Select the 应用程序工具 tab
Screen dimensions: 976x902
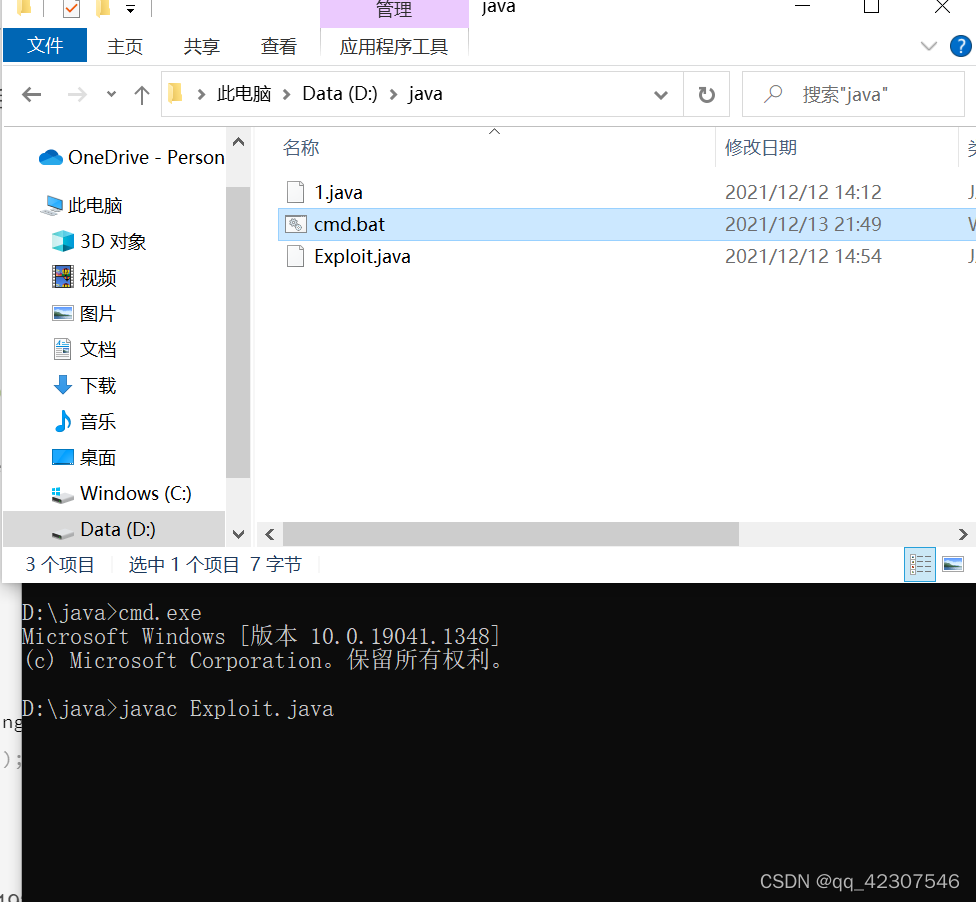(x=393, y=46)
